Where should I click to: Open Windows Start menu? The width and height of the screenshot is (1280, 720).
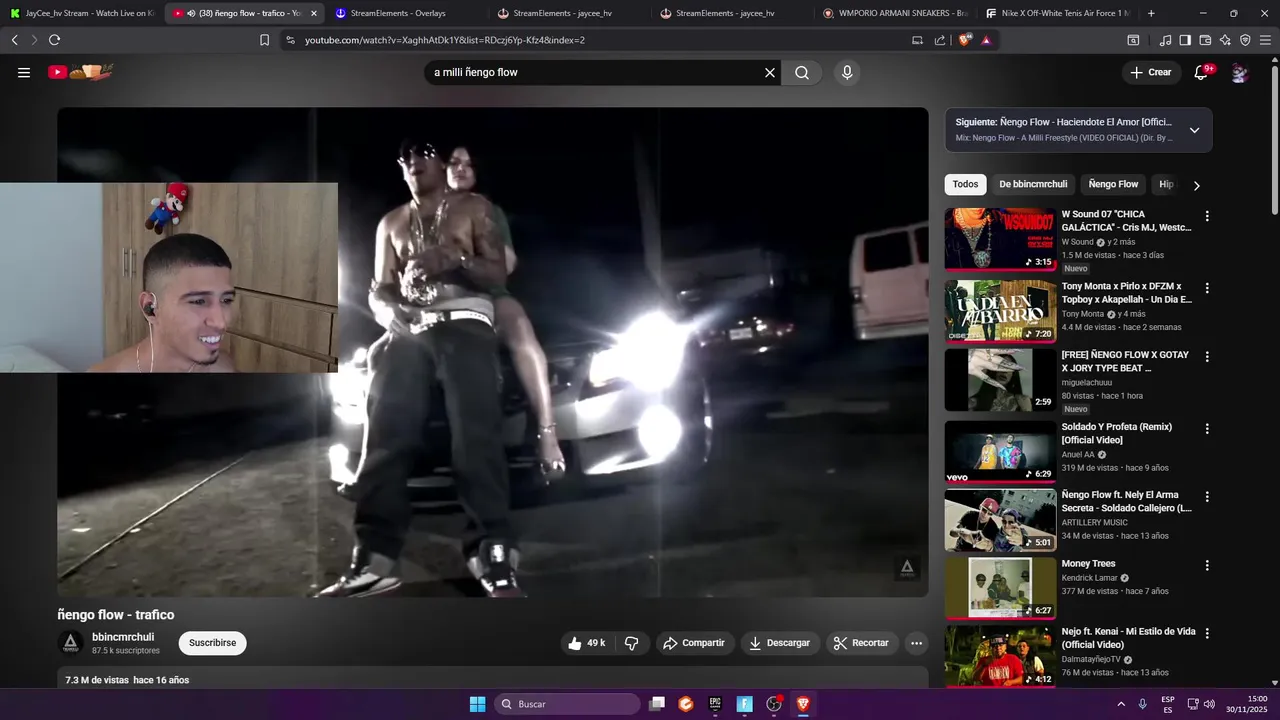478,704
